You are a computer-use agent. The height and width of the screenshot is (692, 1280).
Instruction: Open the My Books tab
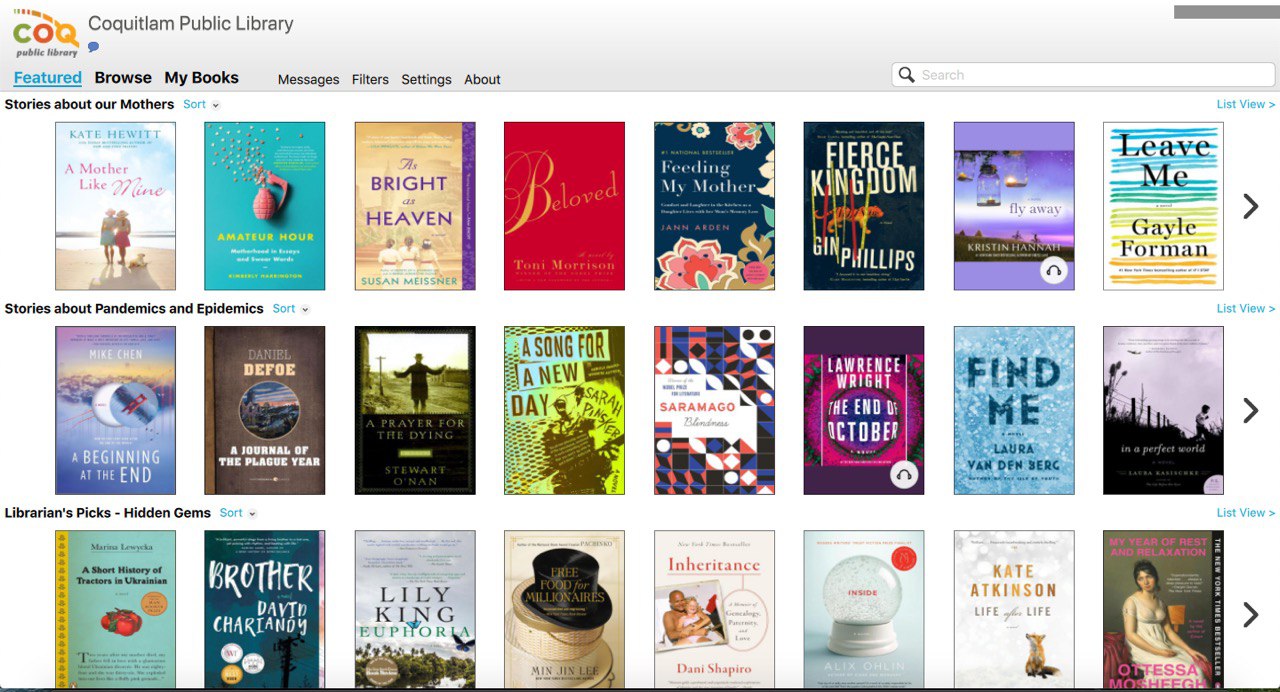click(201, 78)
